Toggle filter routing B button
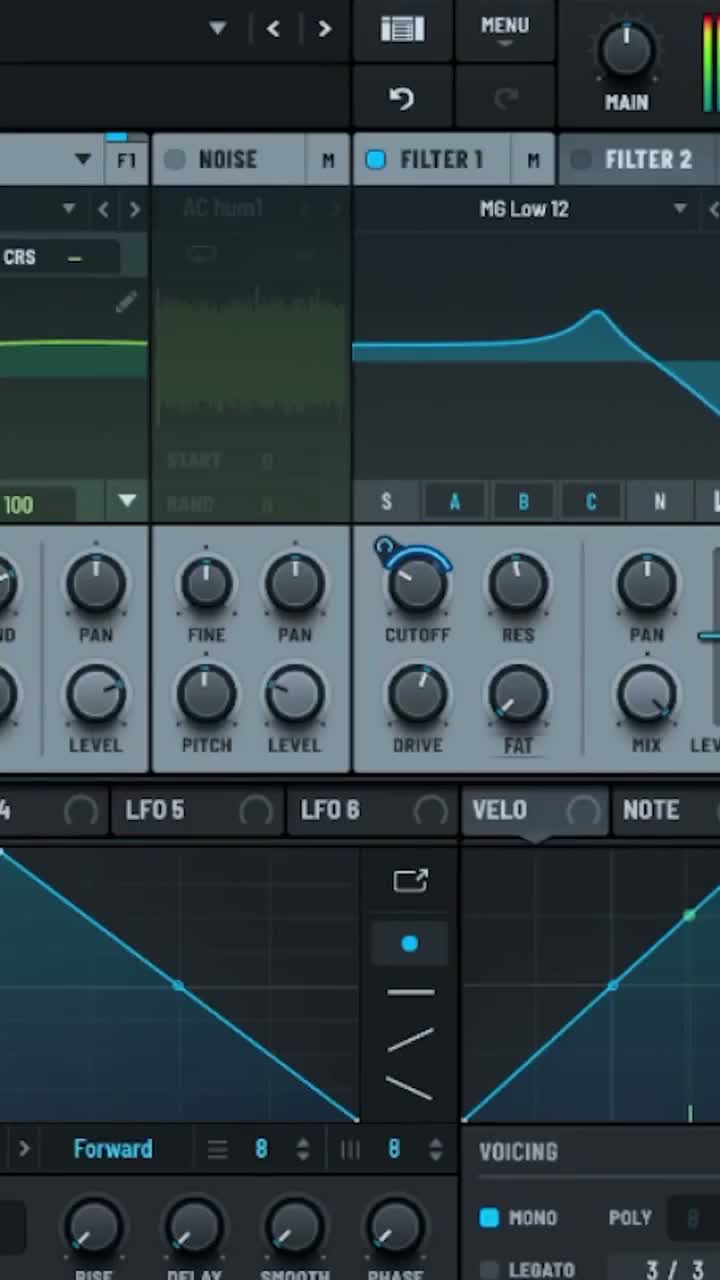This screenshot has height=1280, width=720. tap(523, 502)
